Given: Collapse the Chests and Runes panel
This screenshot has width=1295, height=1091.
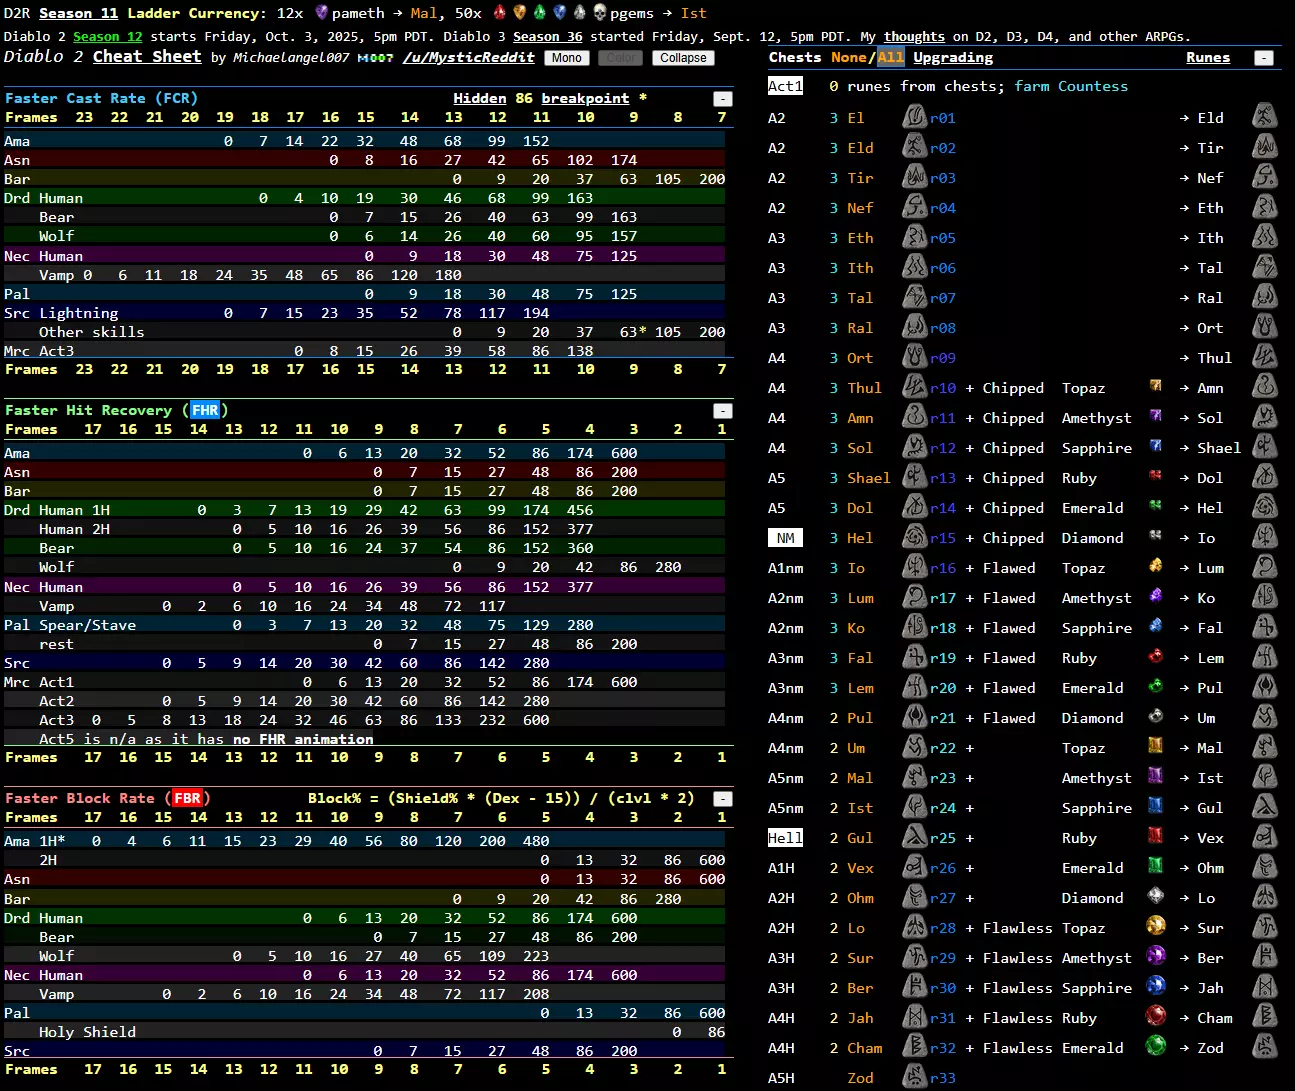Looking at the screenshot, I should [1264, 58].
